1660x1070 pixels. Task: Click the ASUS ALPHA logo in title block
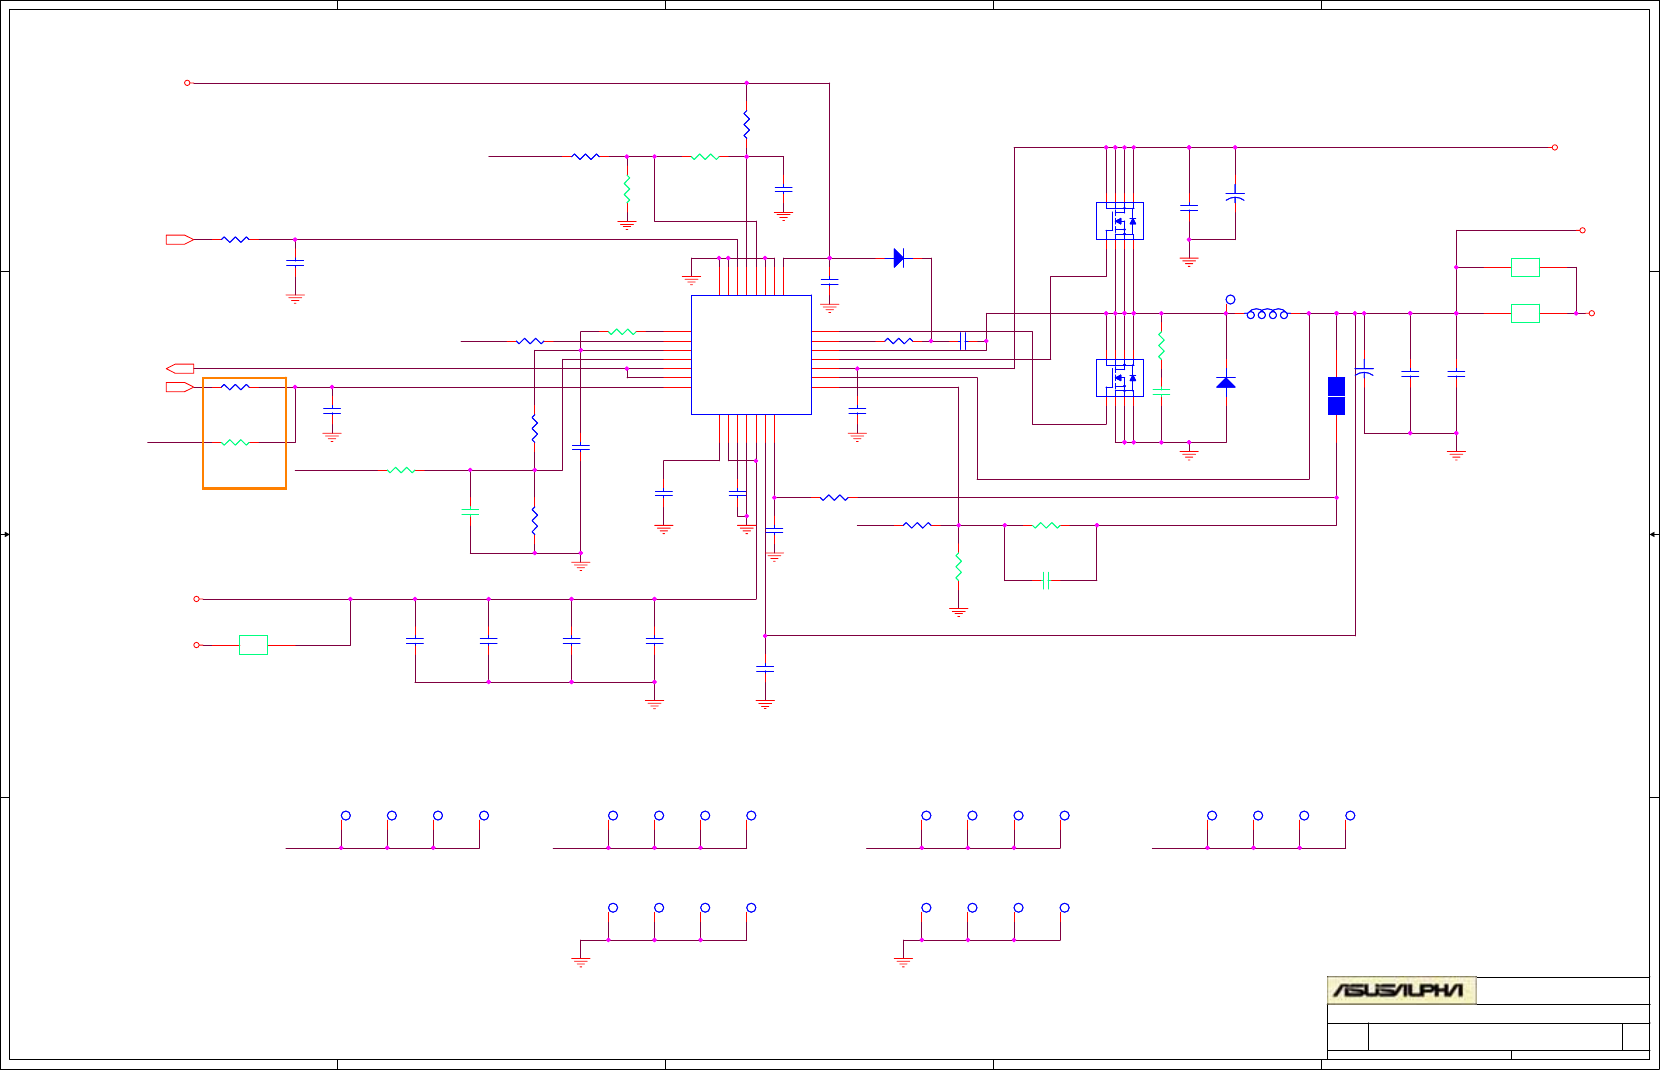(x=1401, y=990)
